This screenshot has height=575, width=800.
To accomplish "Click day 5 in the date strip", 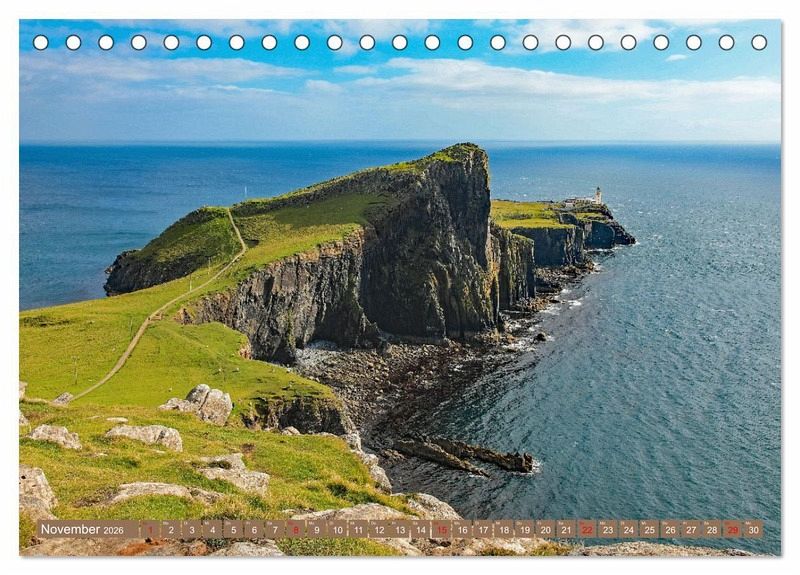I will pyautogui.click(x=232, y=529).
